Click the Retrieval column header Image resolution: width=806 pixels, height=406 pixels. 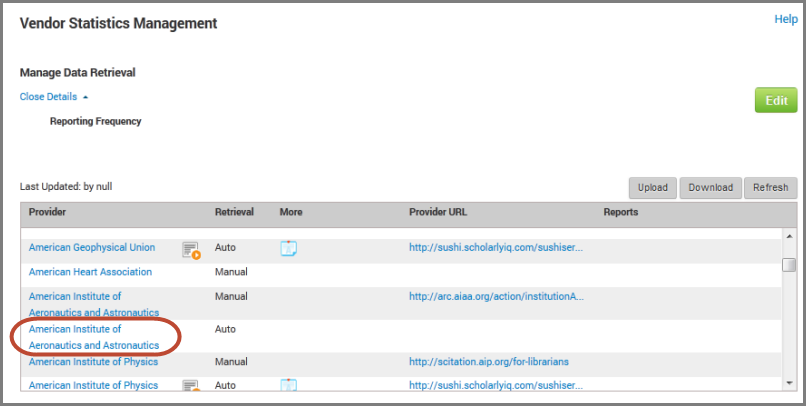pos(234,212)
